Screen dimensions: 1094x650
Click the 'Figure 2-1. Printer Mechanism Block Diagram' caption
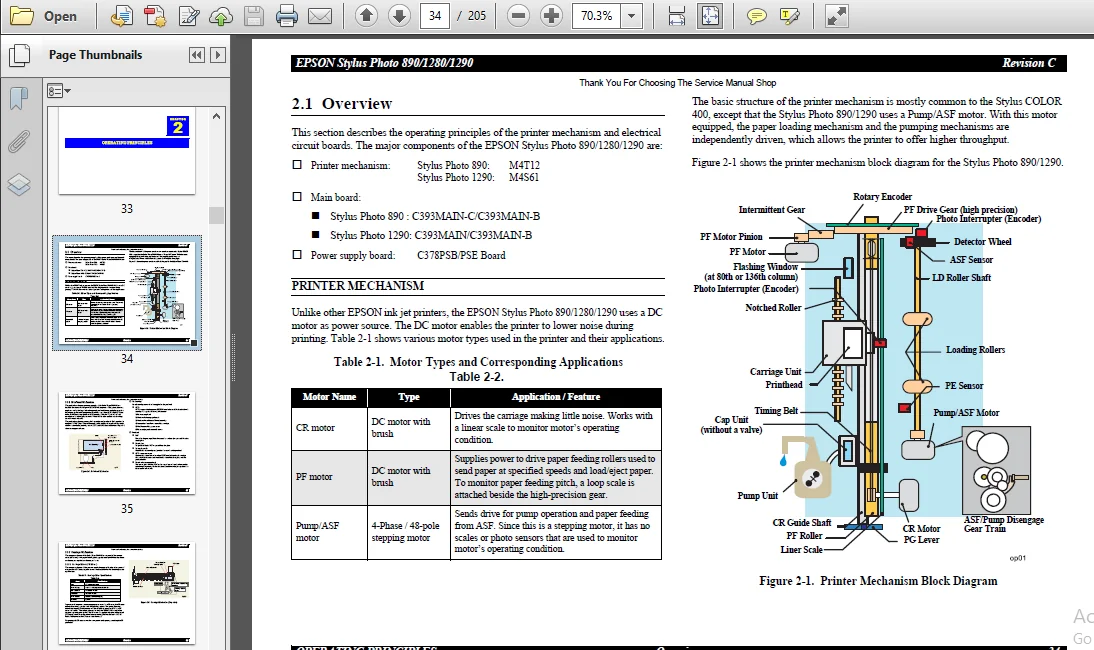coord(878,581)
